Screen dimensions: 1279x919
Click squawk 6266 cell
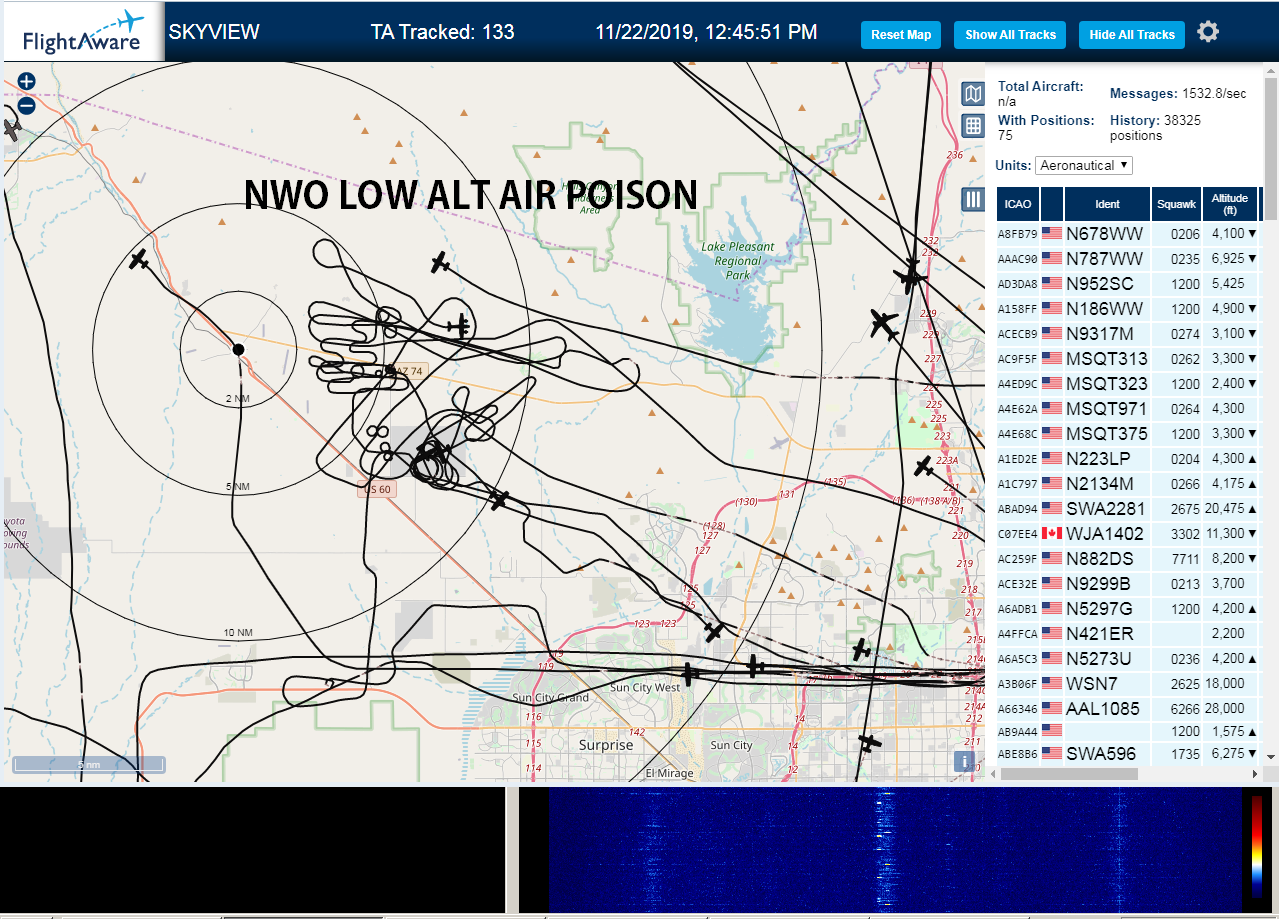coord(1175,709)
